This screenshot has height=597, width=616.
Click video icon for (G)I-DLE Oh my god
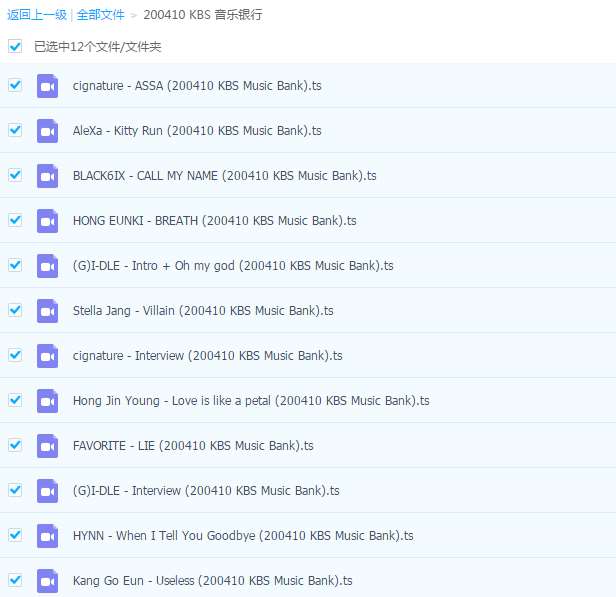click(47, 266)
